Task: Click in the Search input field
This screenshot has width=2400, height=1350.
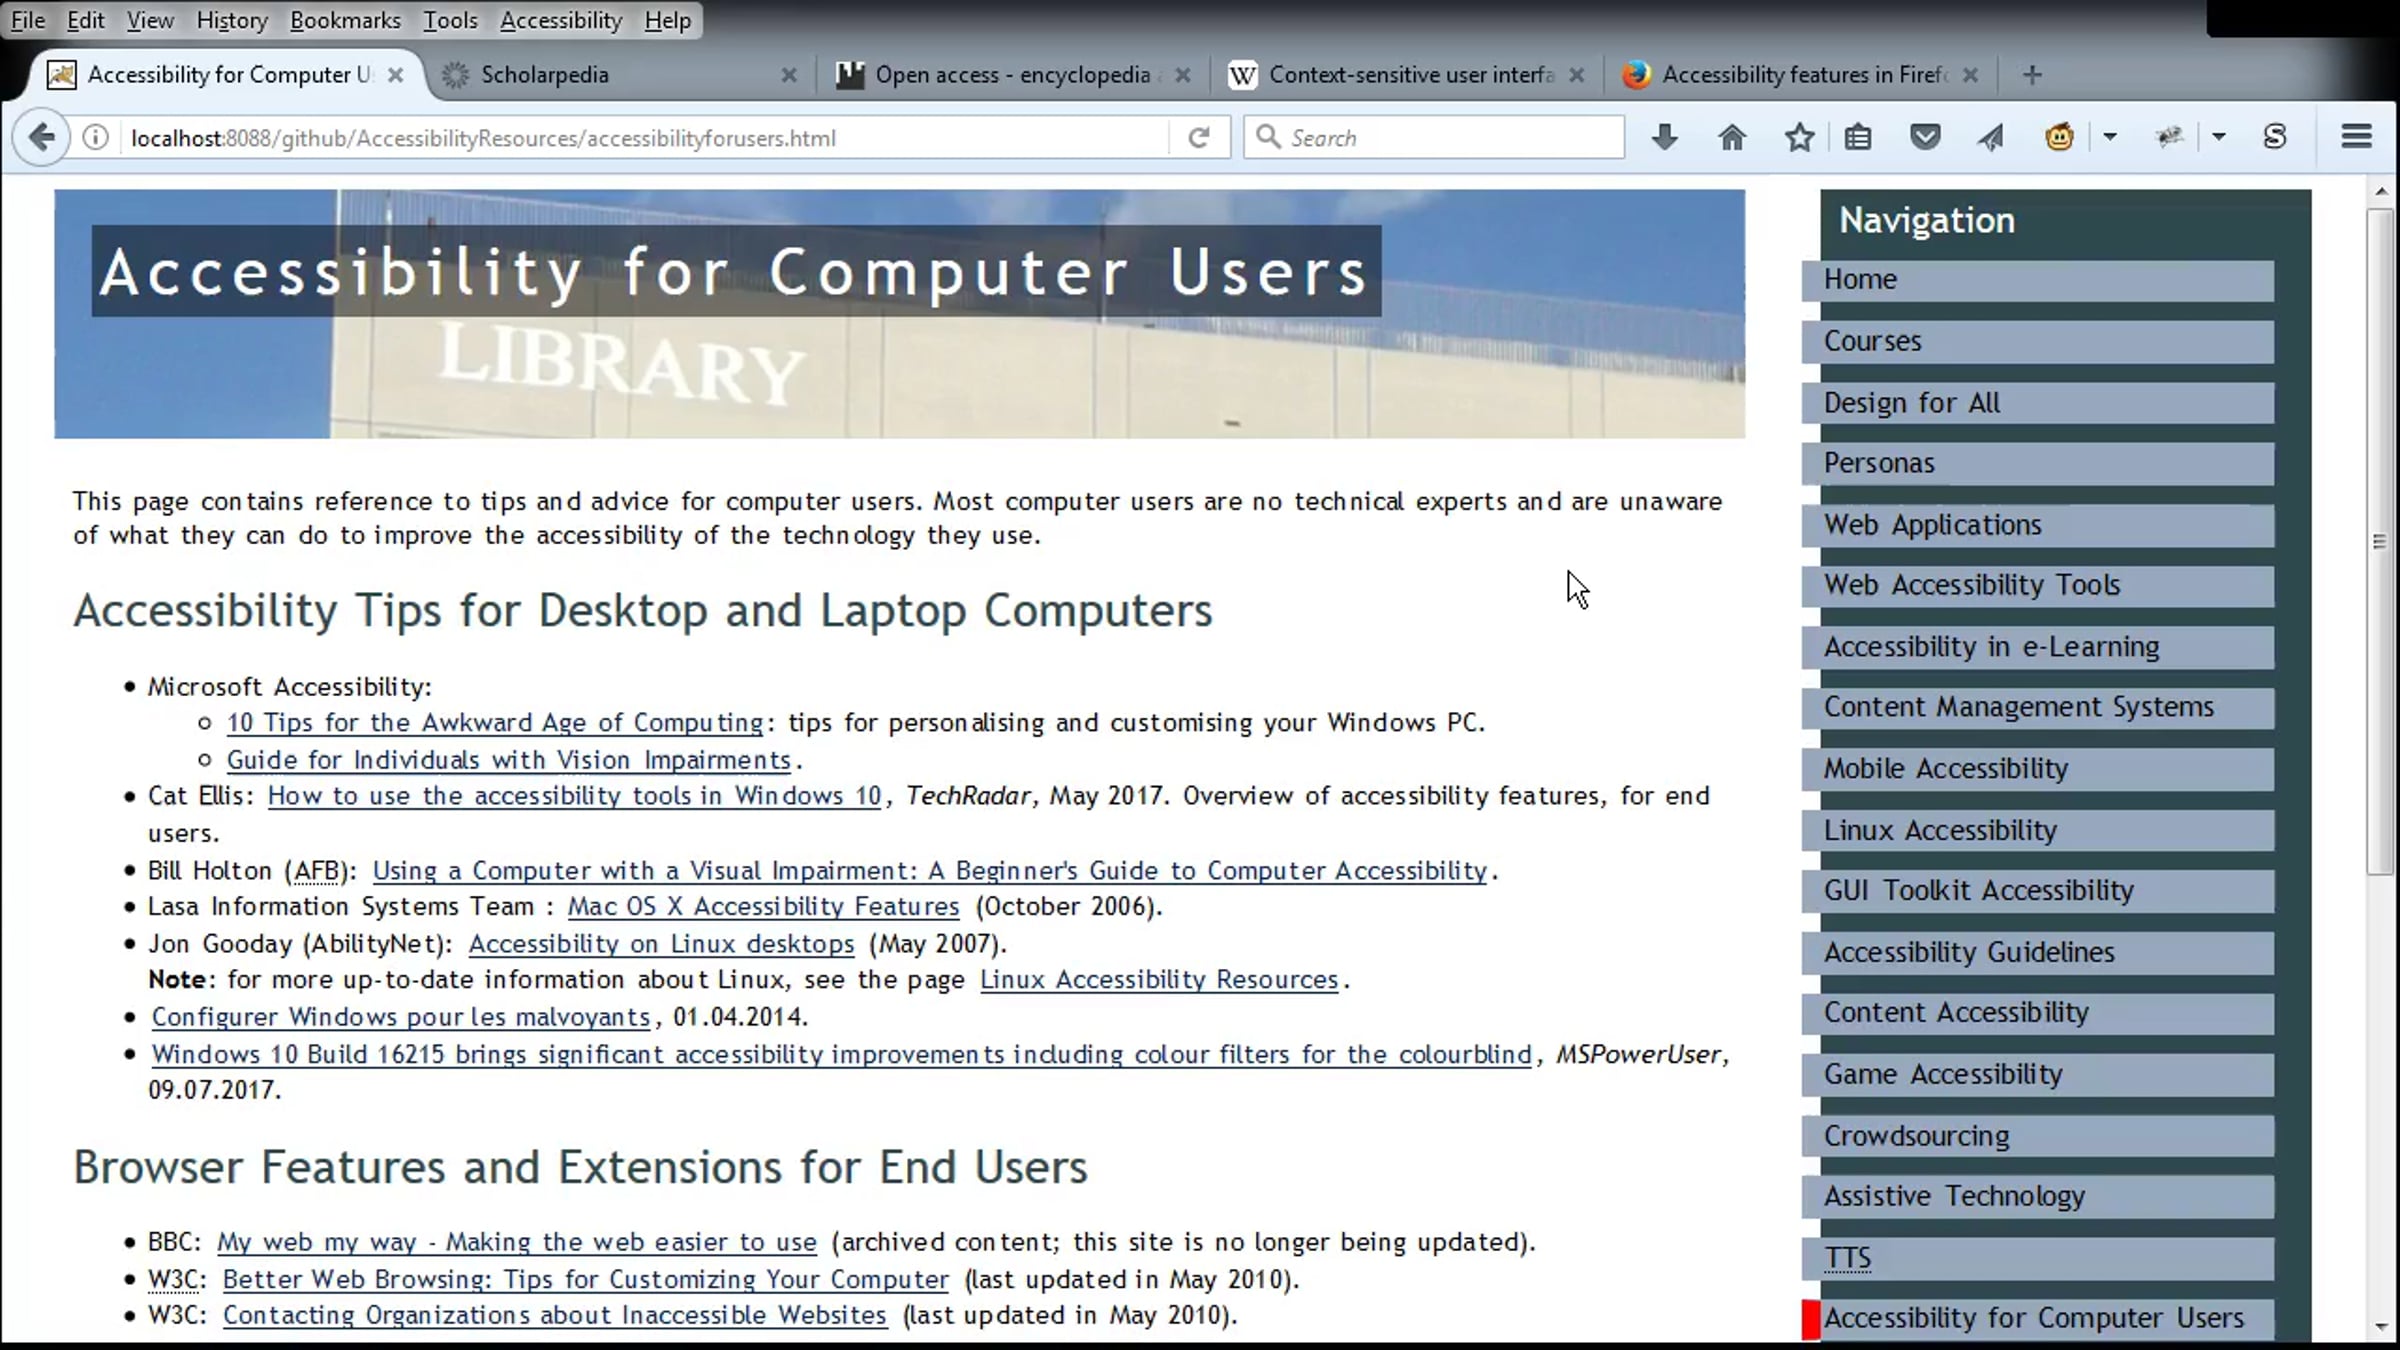Action: click(1445, 138)
